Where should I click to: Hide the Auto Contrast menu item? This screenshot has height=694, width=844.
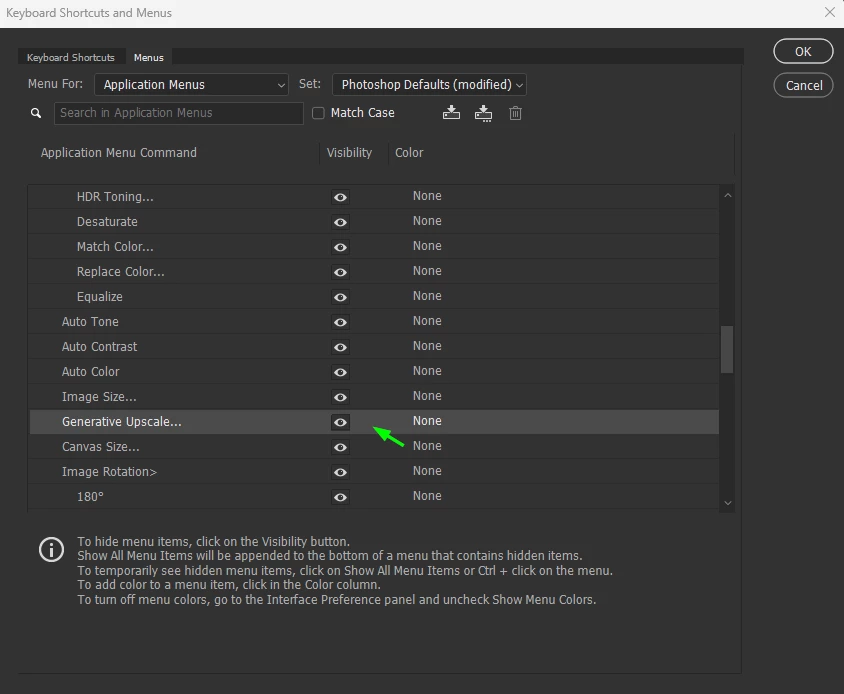pyautogui.click(x=340, y=347)
